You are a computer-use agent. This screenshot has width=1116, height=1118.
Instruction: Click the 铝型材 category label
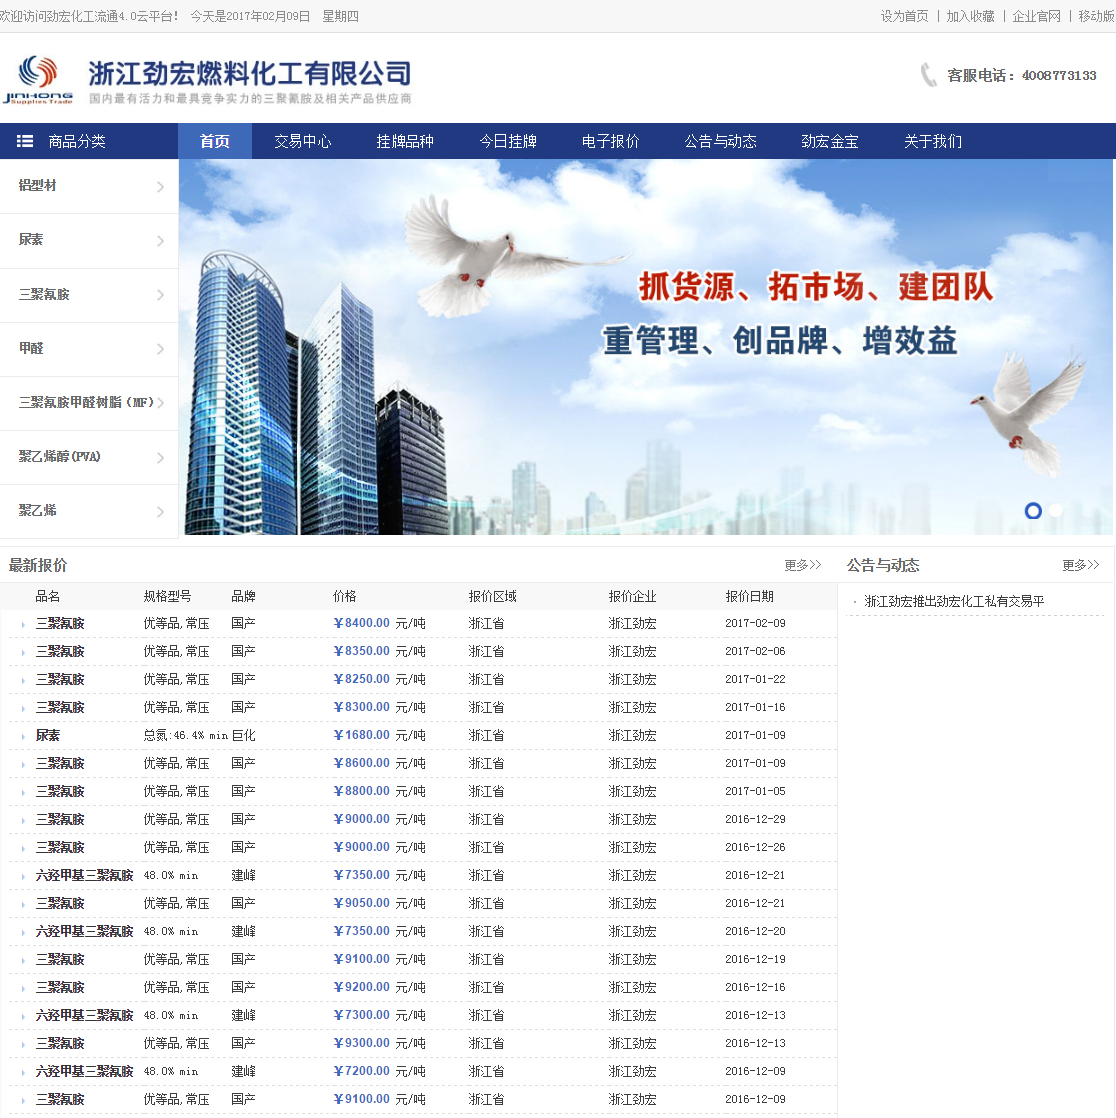click(37, 185)
